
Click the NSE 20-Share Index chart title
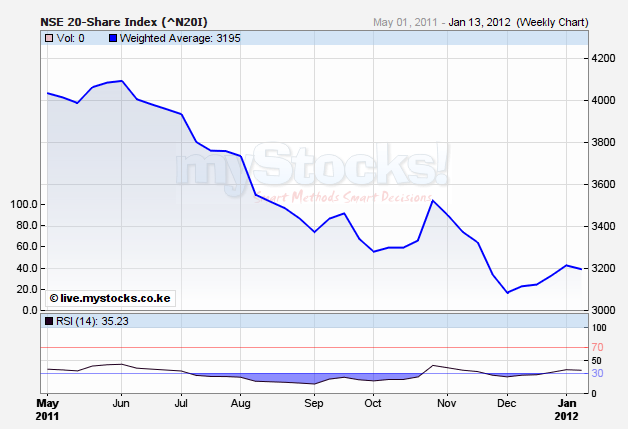pos(109,20)
